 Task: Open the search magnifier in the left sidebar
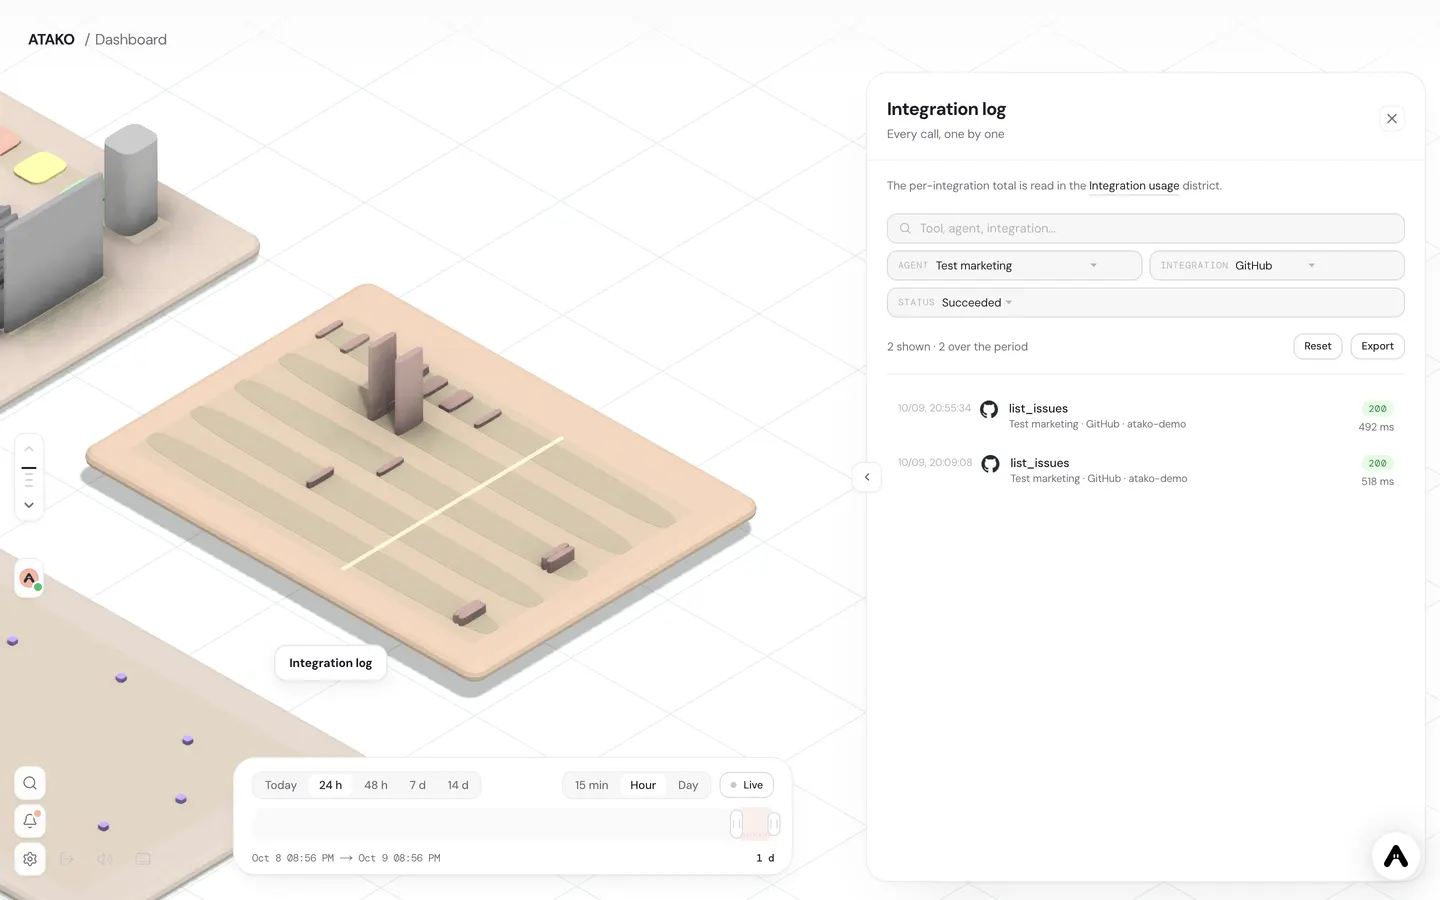30,783
